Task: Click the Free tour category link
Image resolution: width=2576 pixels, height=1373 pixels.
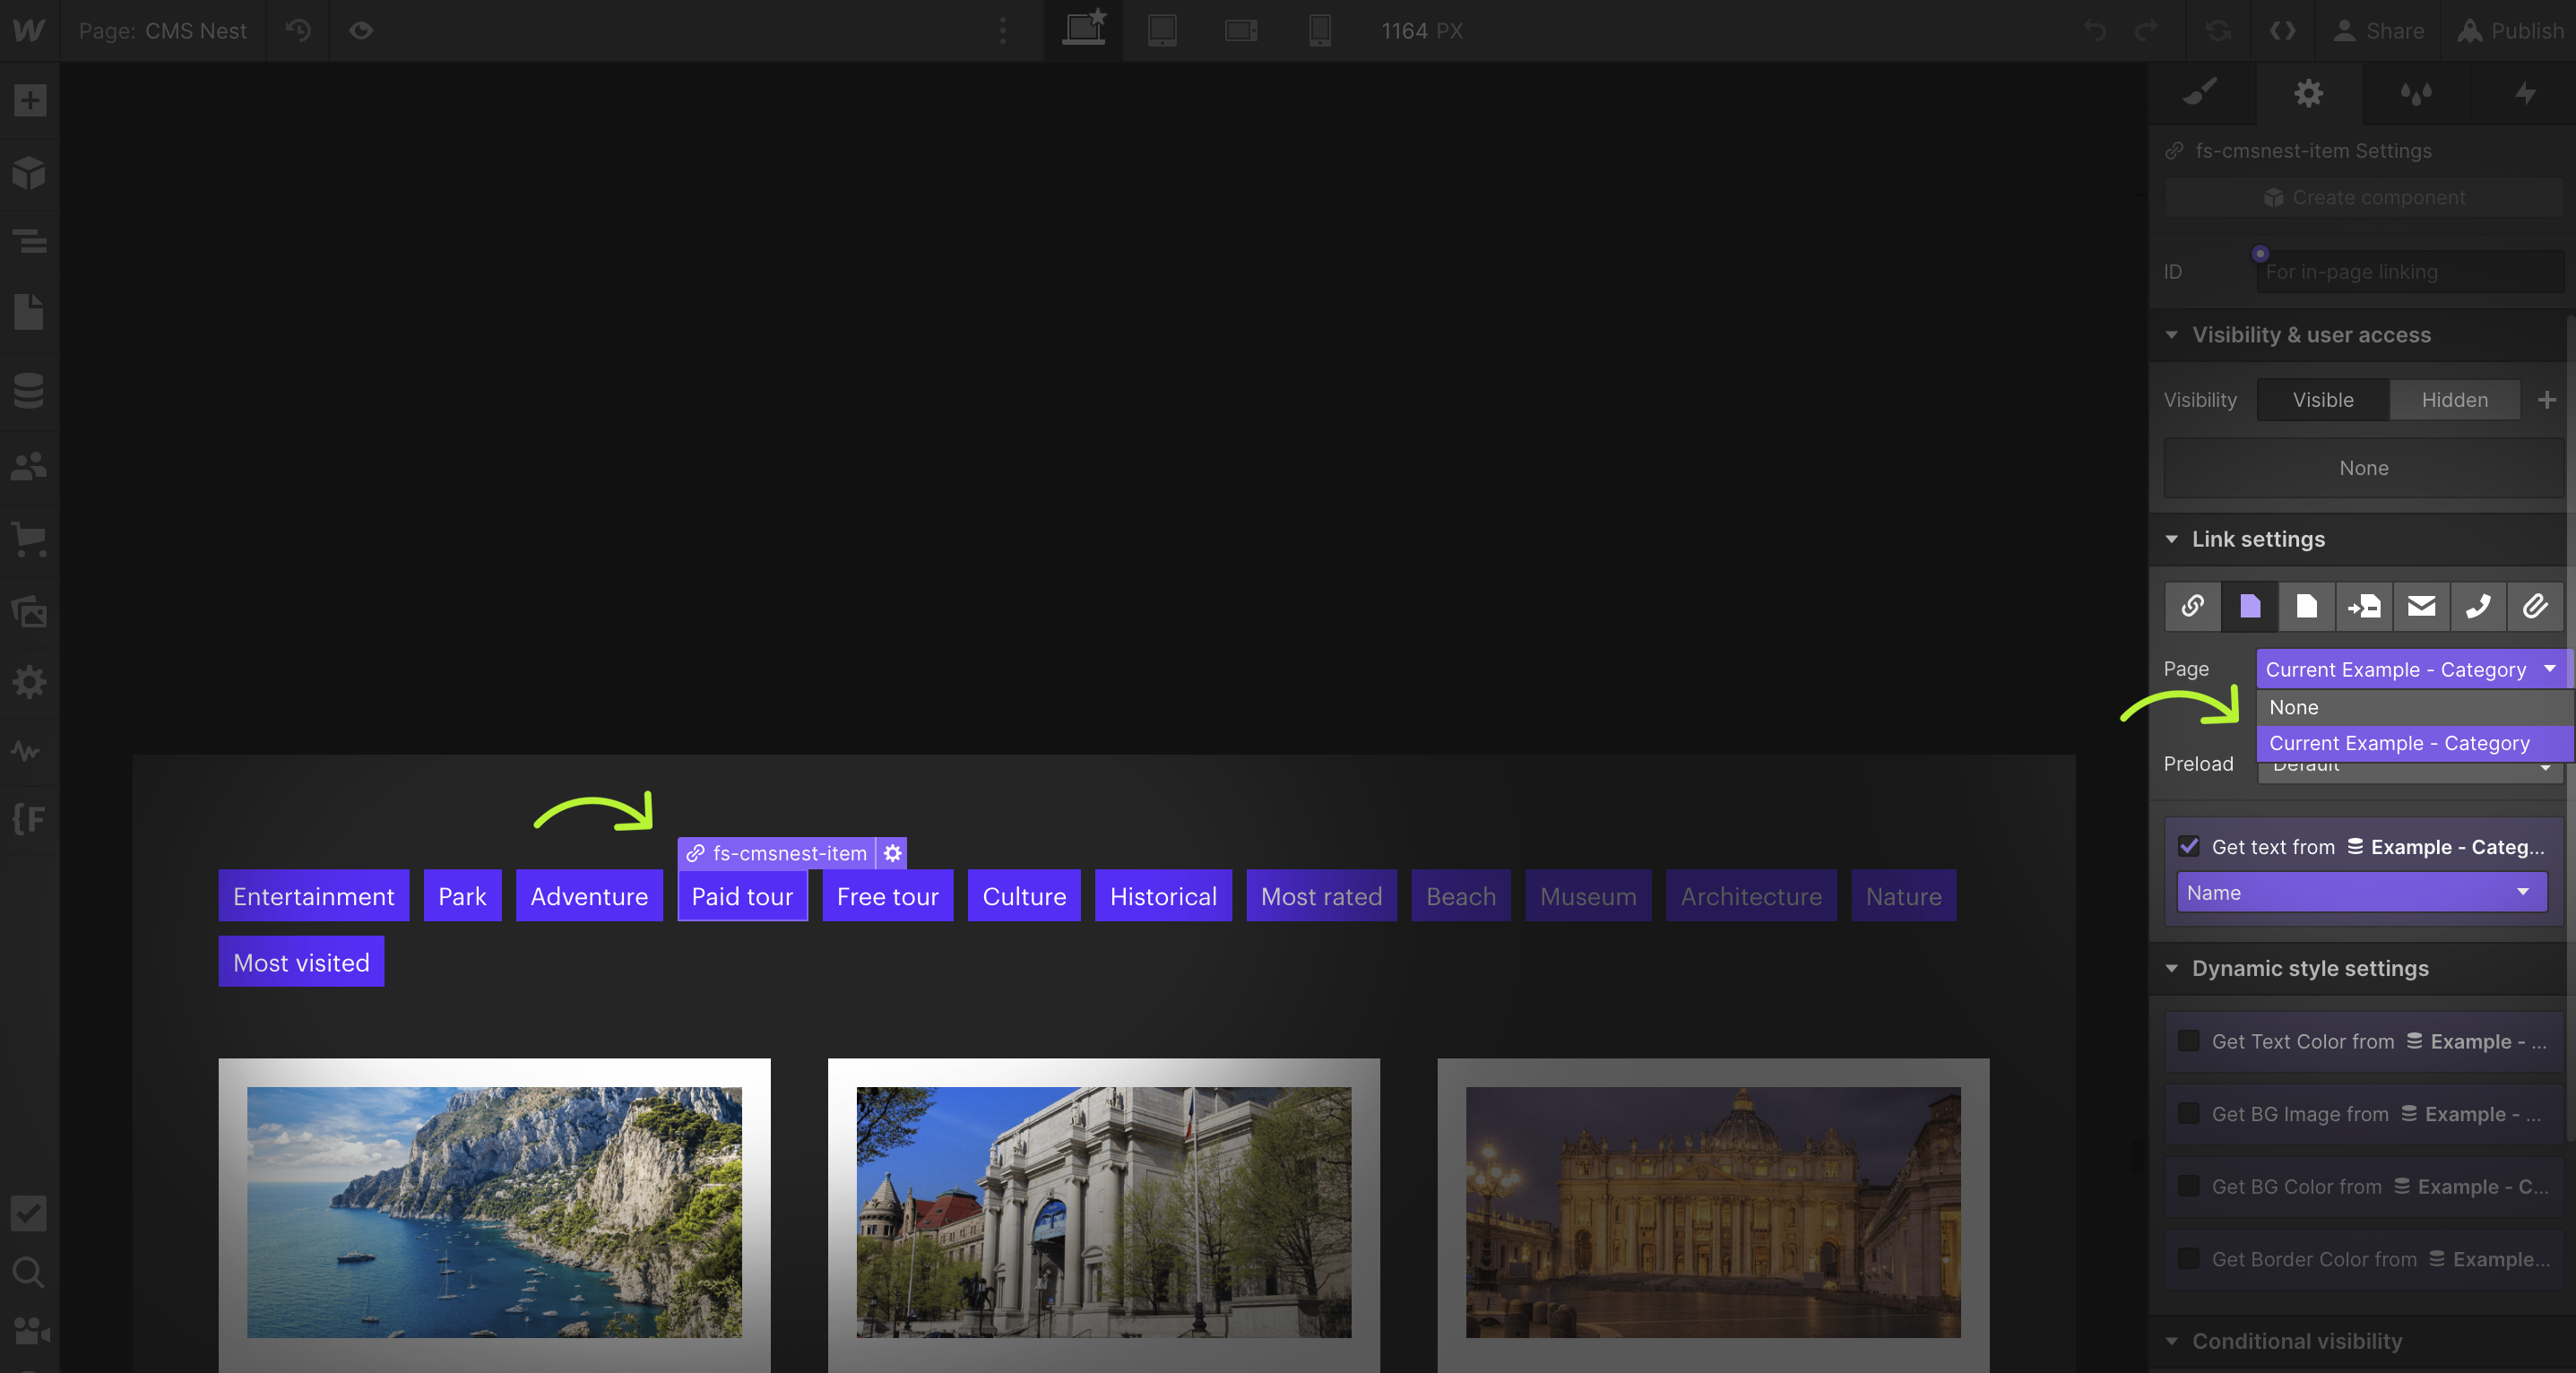Action: point(887,896)
